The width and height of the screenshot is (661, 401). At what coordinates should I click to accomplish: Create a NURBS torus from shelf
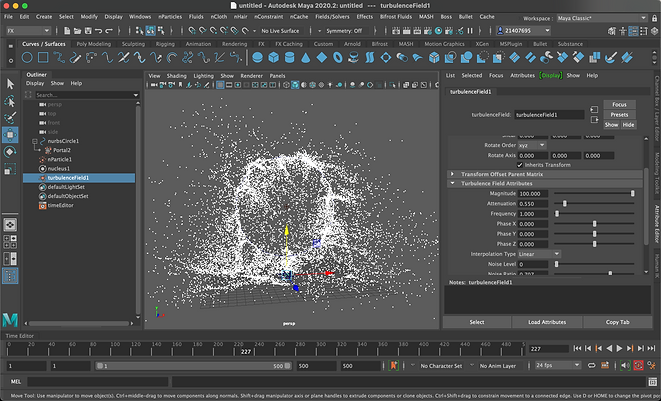pos(338,58)
